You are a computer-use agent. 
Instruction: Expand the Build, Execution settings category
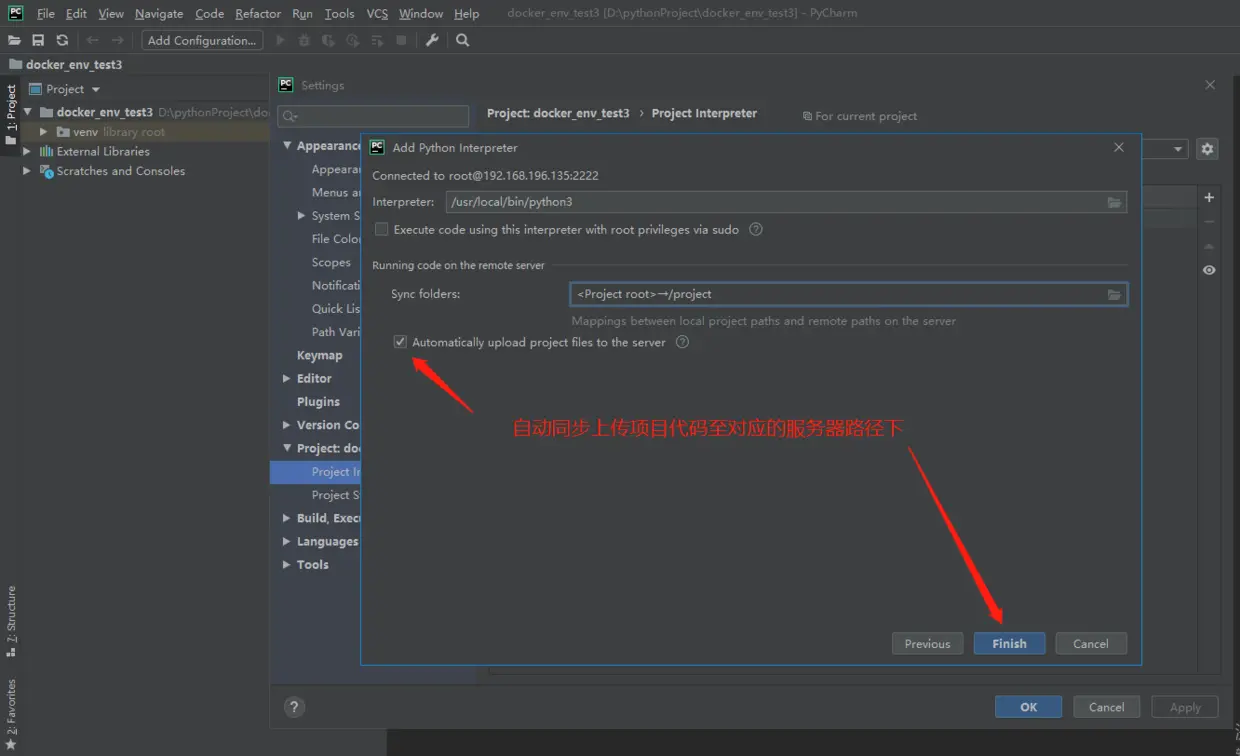point(287,518)
